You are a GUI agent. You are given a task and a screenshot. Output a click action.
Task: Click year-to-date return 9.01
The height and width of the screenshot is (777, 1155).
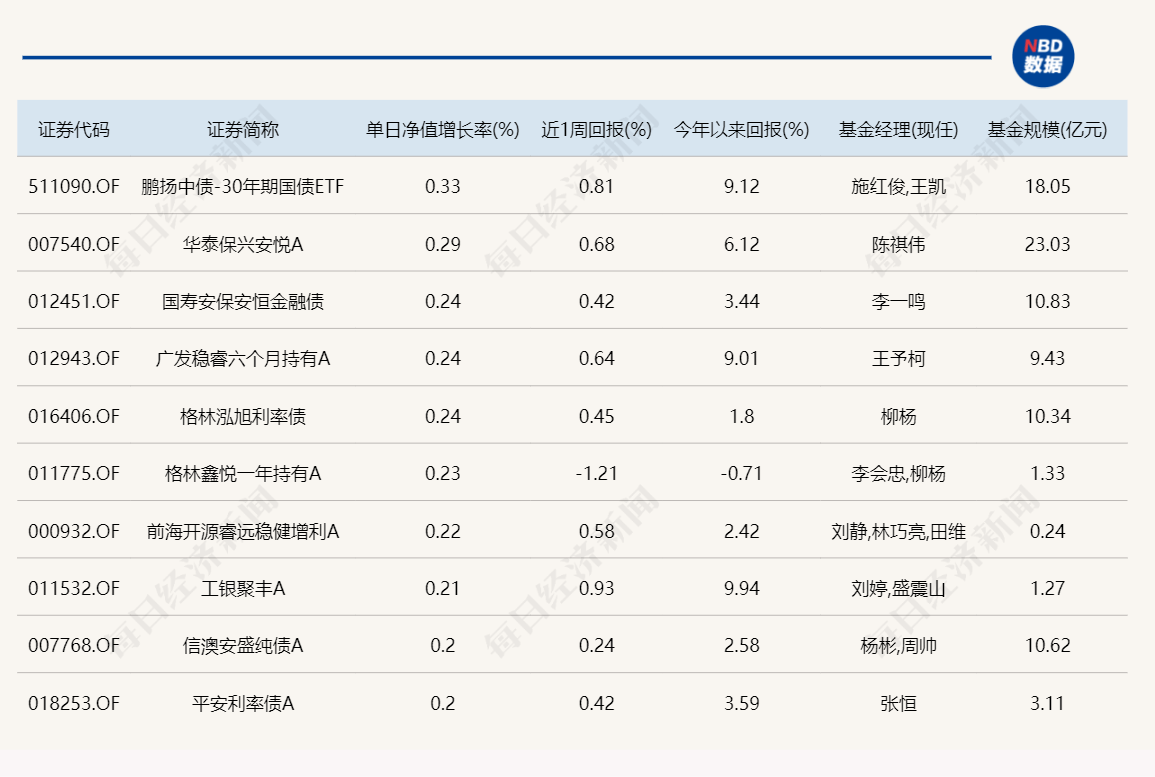click(x=742, y=359)
